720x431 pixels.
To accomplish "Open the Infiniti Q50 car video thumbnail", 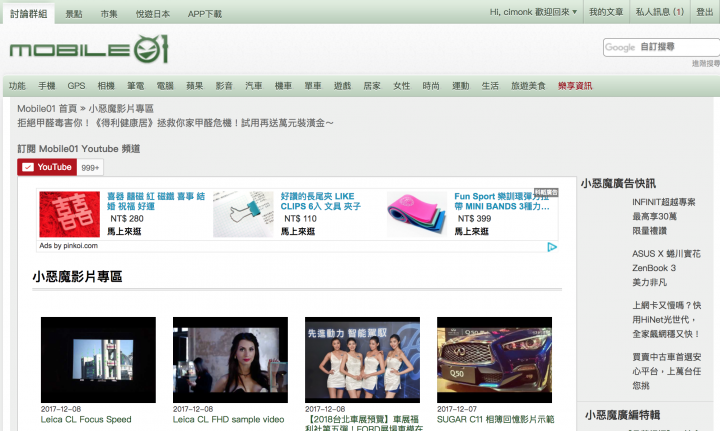I will point(495,360).
